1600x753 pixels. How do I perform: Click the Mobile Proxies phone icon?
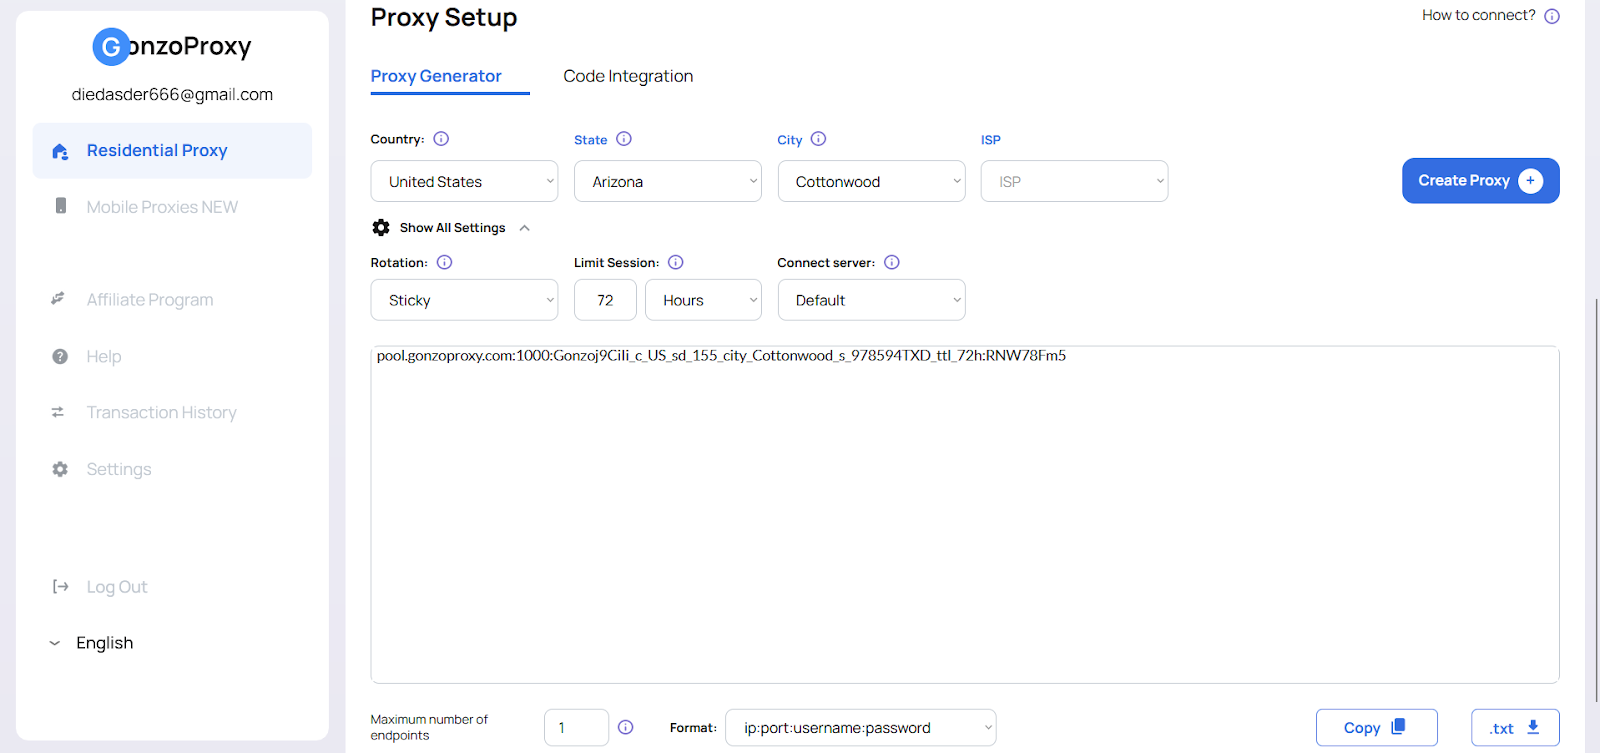click(61, 206)
